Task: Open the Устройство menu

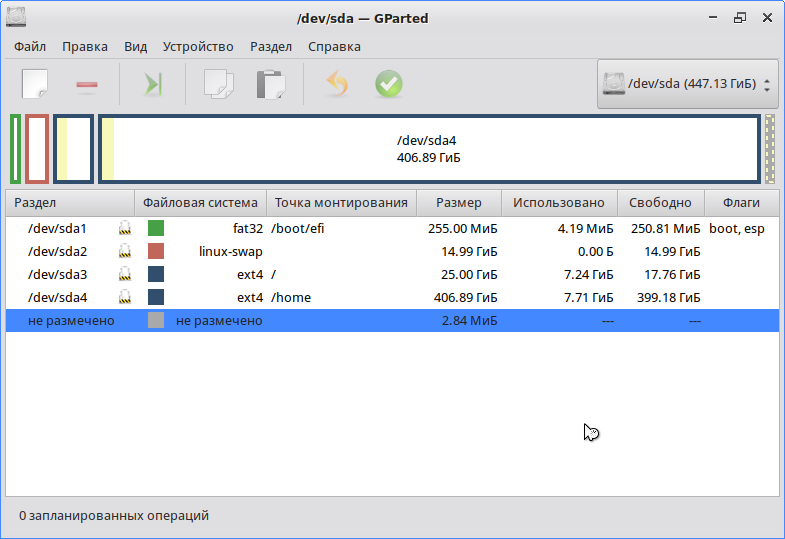Action: [x=198, y=47]
